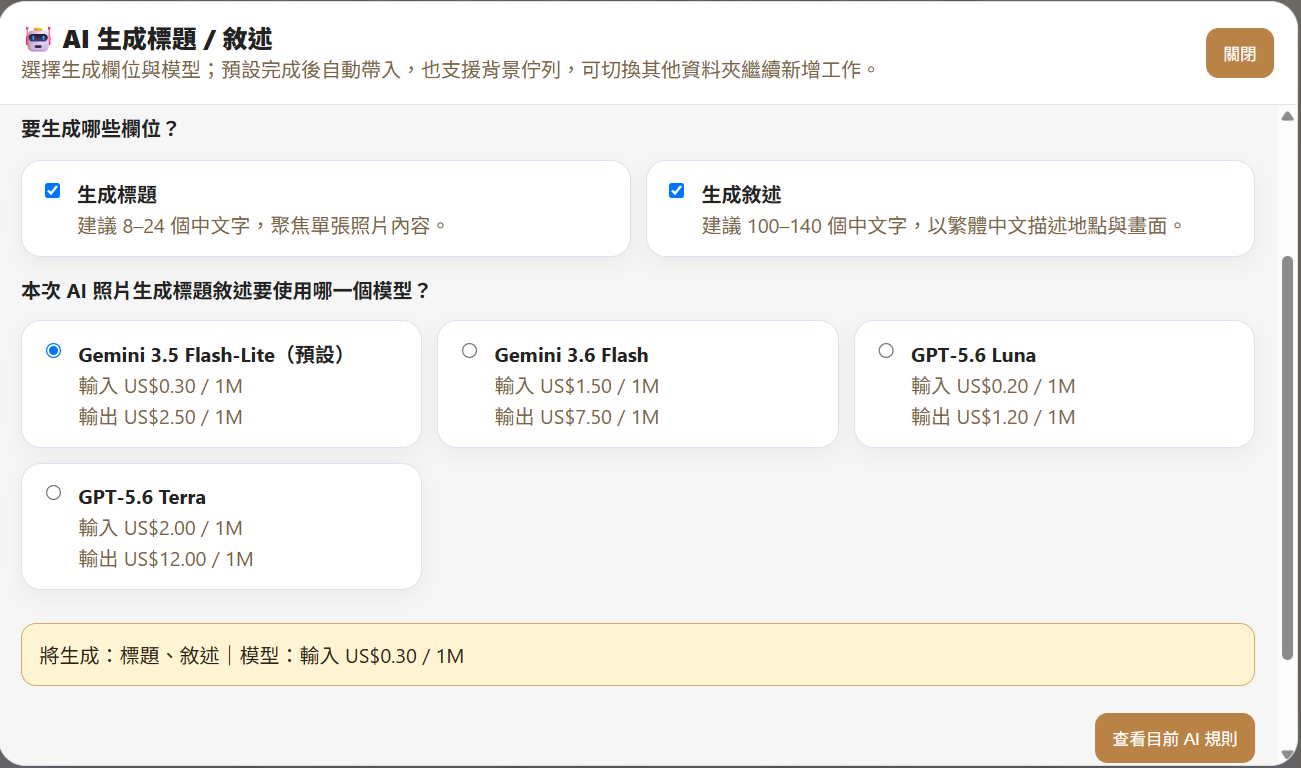Choose the Gemini 3.6 Flash model radio
This screenshot has height=768, width=1301.
pyautogui.click(x=470, y=351)
